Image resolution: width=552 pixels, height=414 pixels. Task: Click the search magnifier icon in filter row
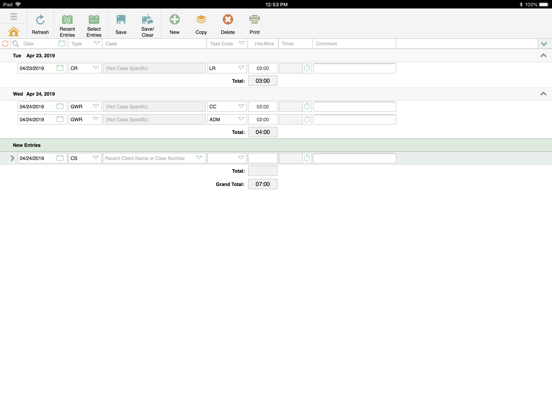15,44
